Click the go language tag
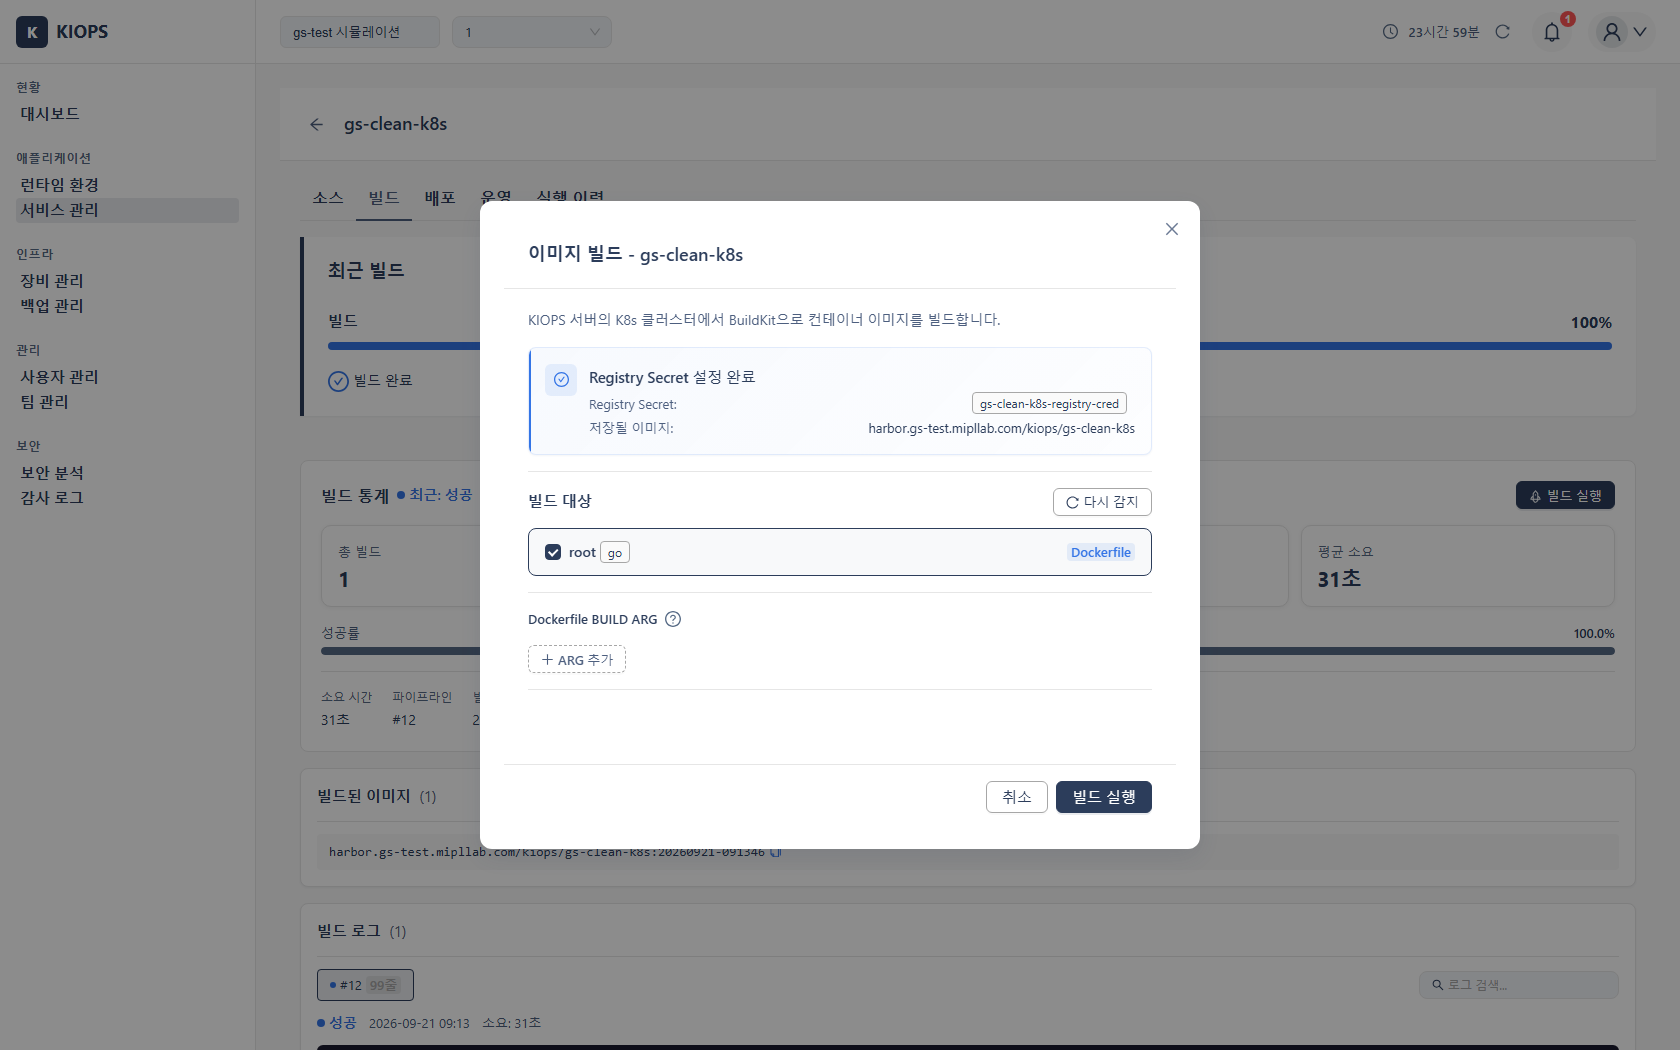This screenshot has width=1680, height=1050. [615, 553]
